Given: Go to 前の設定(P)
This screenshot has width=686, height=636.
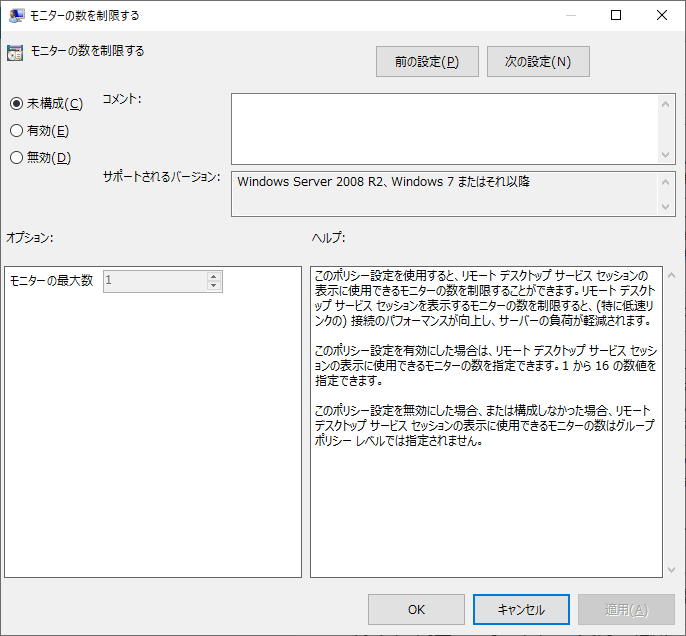Looking at the screenshot, I should (x=427, y=62).
